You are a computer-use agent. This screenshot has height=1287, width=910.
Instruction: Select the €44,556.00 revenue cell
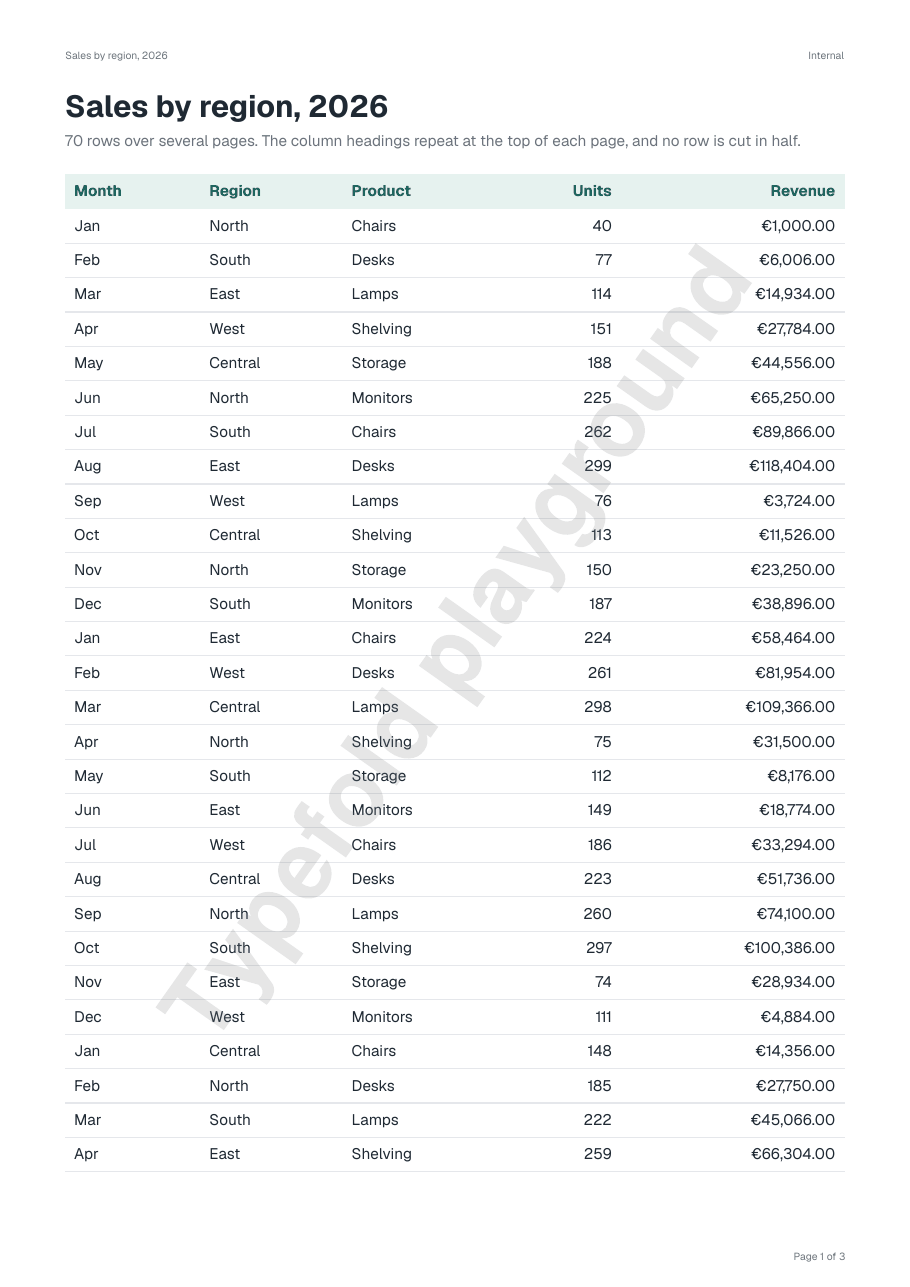[x=793, y=363]
